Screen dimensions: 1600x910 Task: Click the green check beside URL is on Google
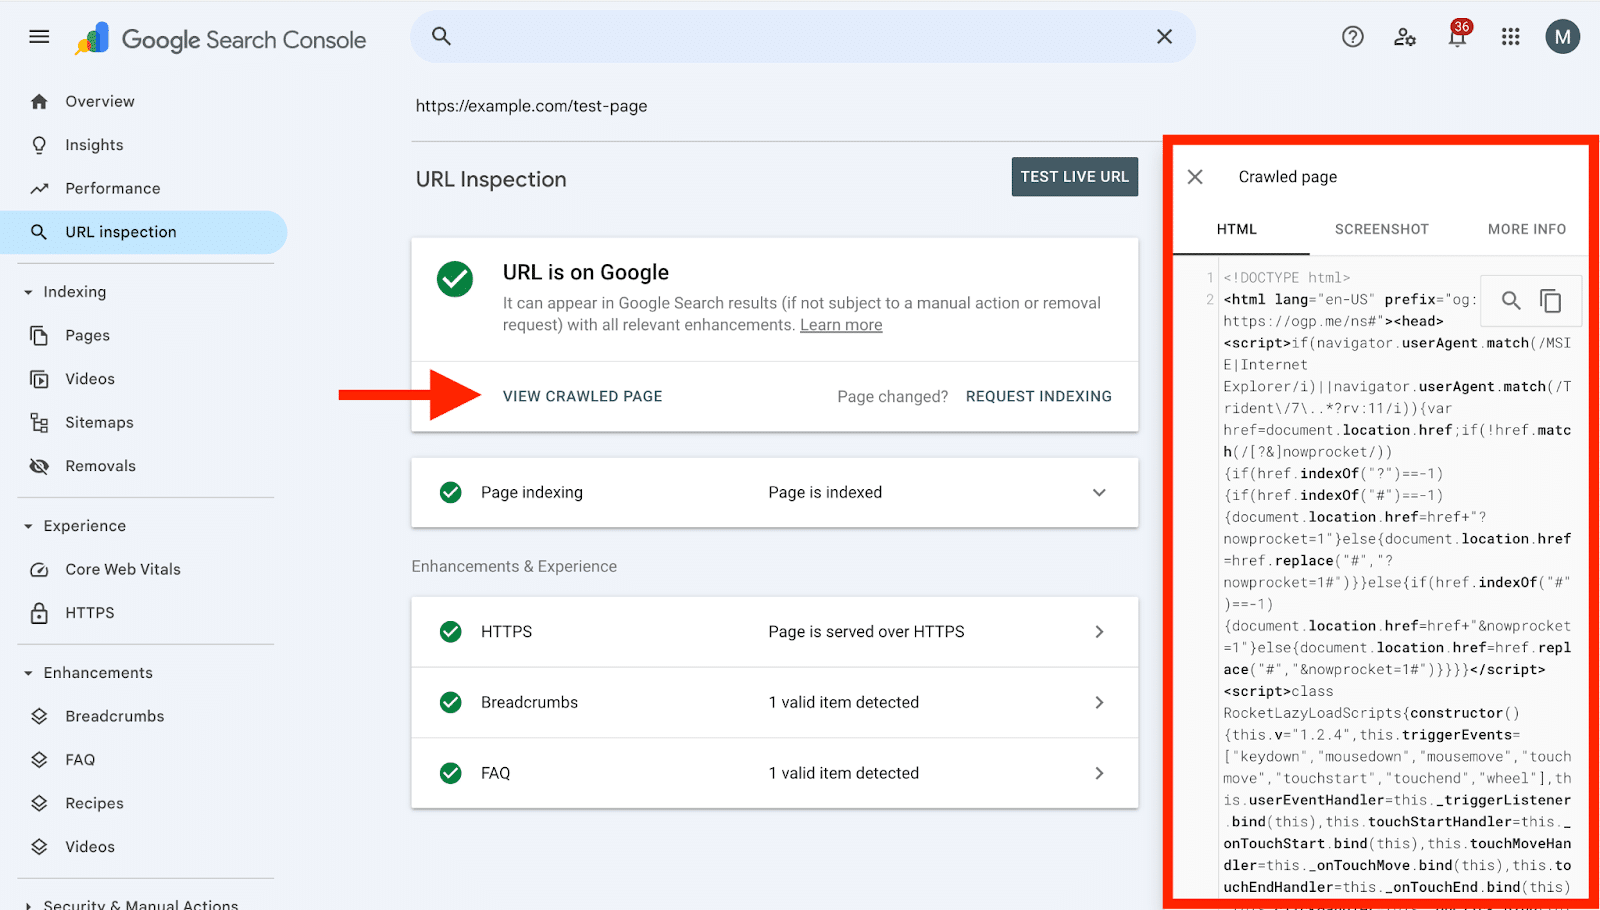455,279
